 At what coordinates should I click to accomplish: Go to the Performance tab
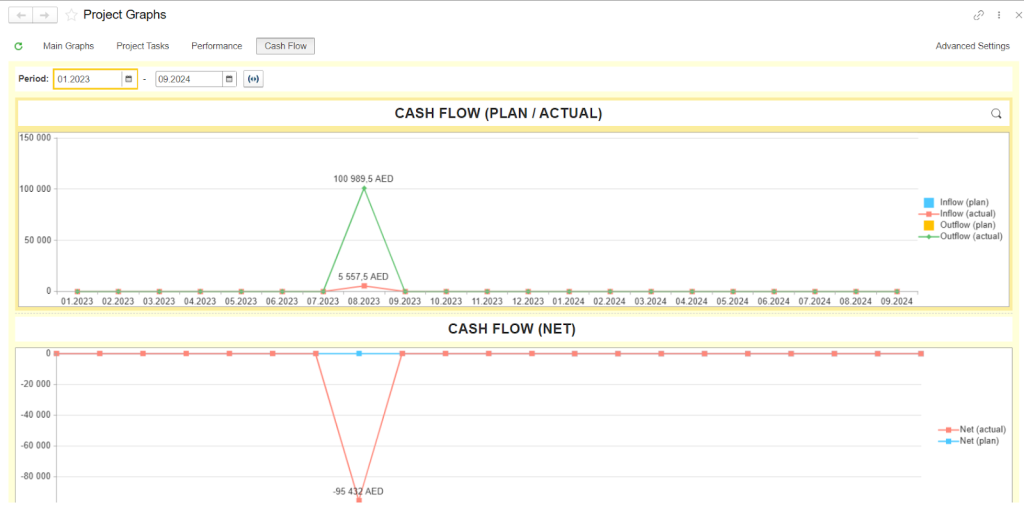(x=216, y=46)
